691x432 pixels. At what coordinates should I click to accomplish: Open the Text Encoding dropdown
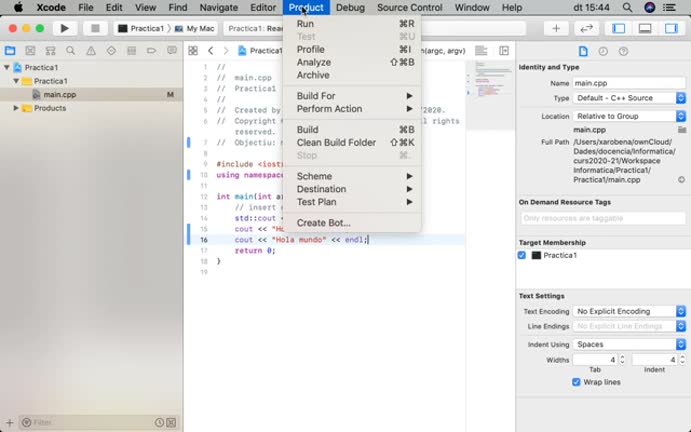(x=629, y=311)
